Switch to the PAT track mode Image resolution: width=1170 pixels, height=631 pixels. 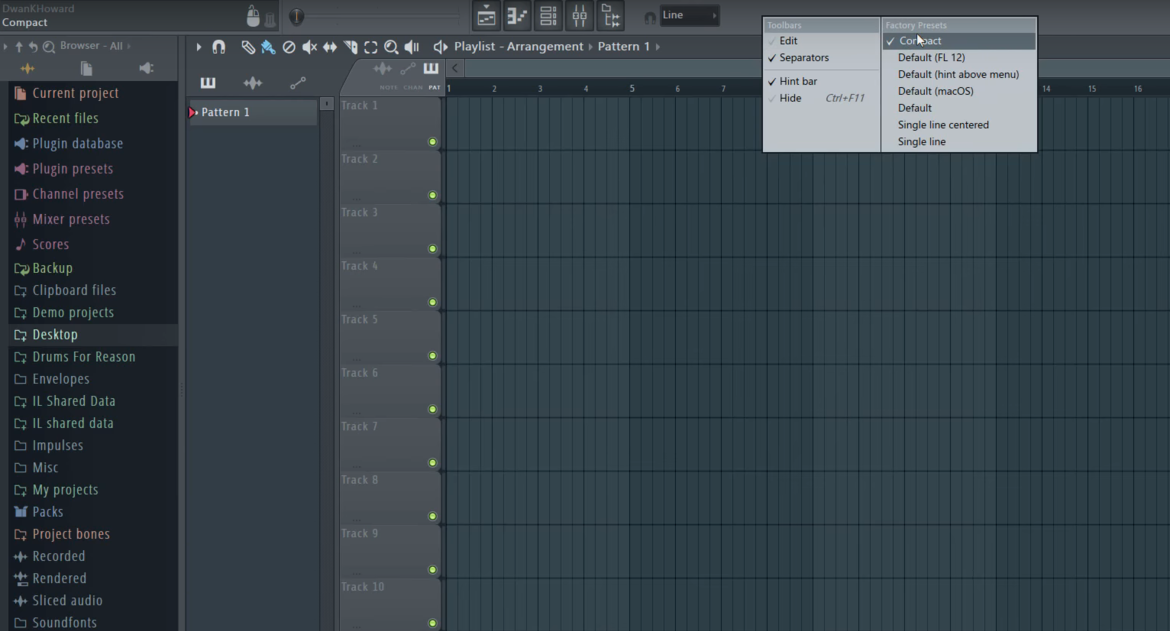(x=434, y=87)
